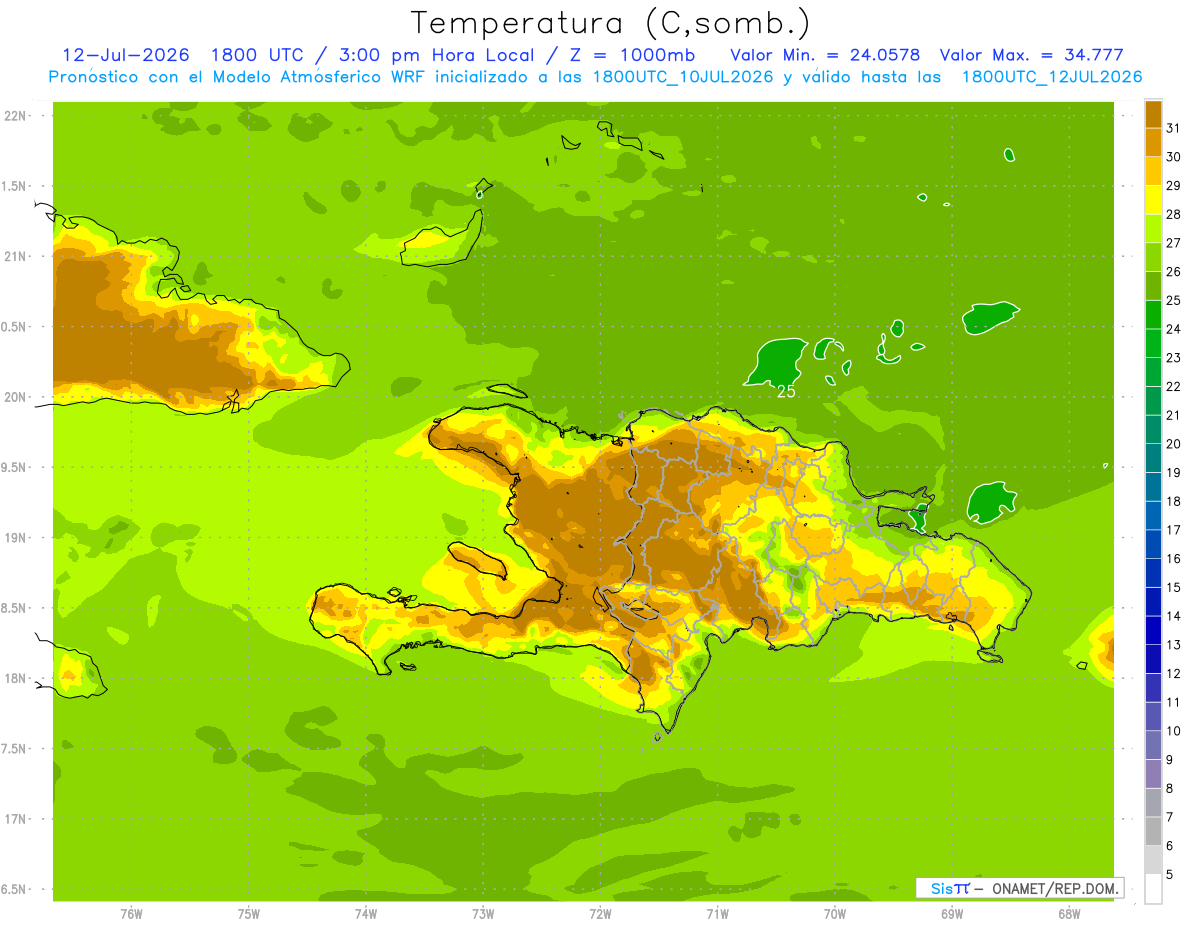
Task: Click the "18N" latitude axis label
Action: tap(15, 678)
